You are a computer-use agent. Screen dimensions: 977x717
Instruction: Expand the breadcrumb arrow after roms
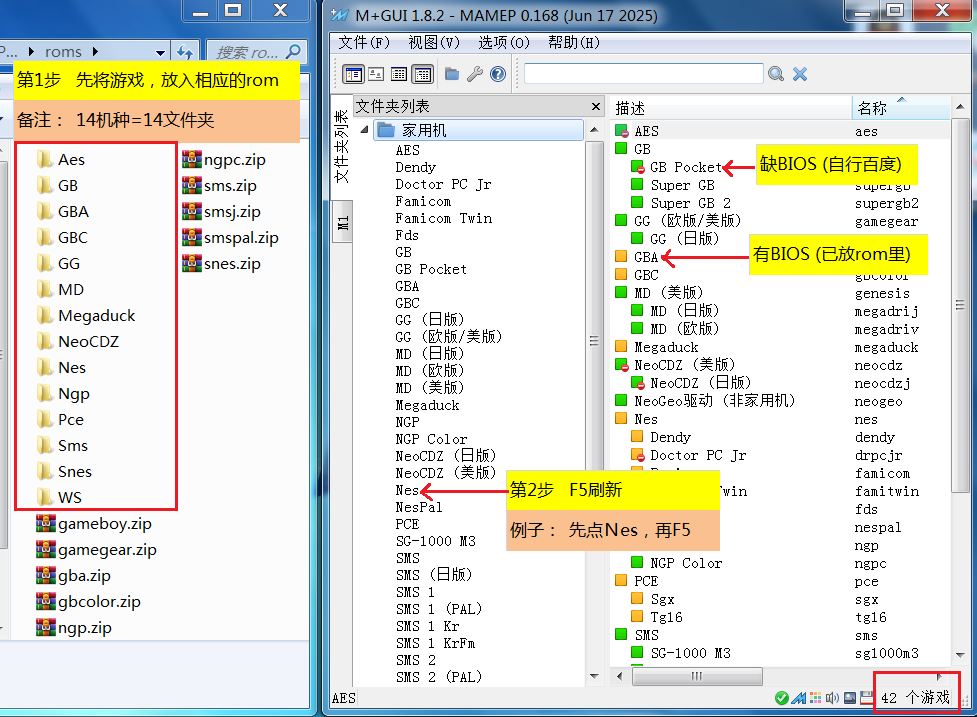95,51
